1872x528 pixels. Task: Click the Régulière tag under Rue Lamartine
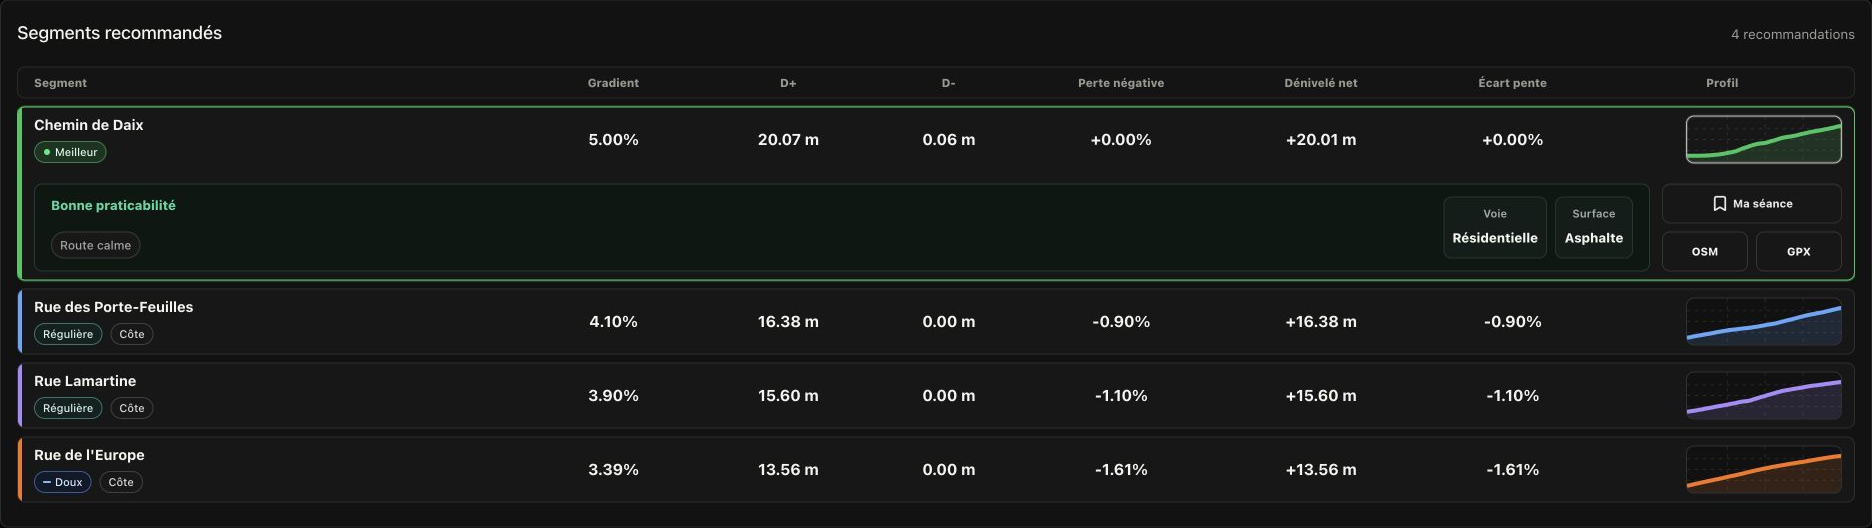(68, 408)
